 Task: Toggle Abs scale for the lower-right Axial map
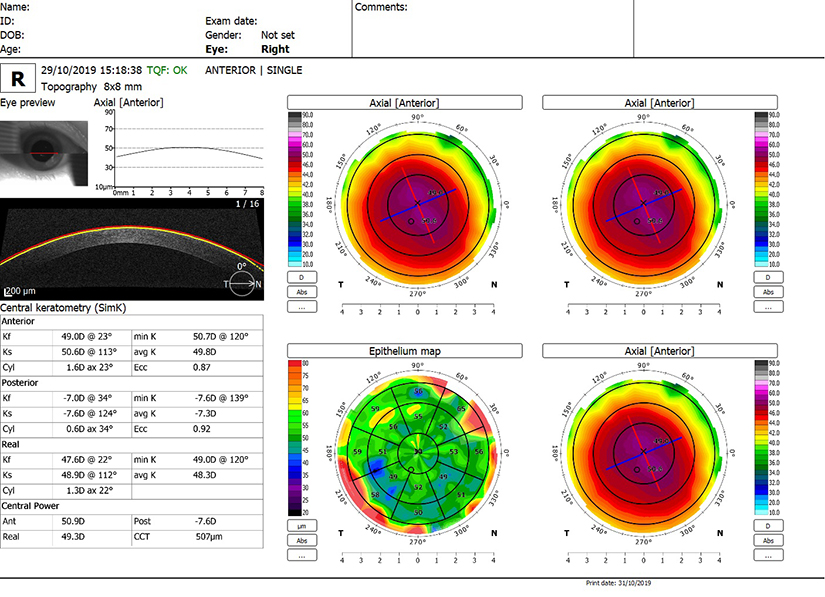click(768, 541)
